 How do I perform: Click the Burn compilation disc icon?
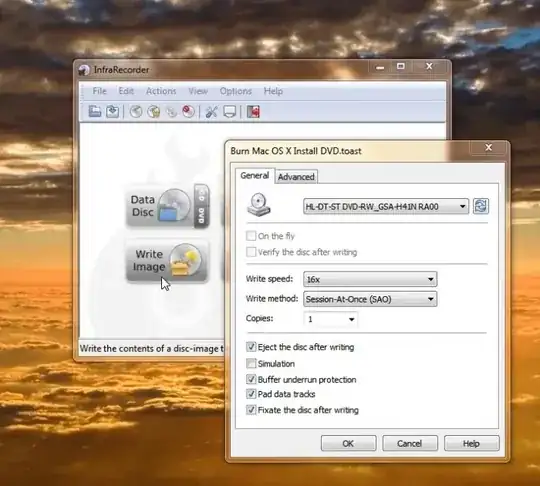136,112
